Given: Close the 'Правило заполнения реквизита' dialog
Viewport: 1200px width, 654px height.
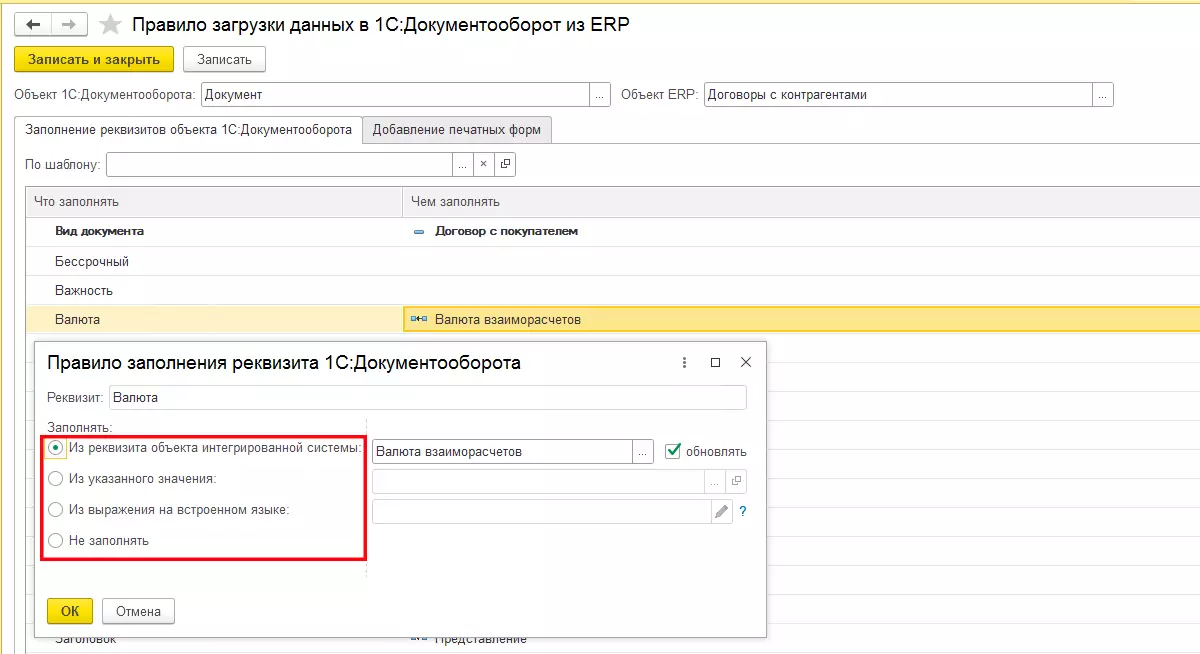Looking at the screenshot, I should pos(745,363).
